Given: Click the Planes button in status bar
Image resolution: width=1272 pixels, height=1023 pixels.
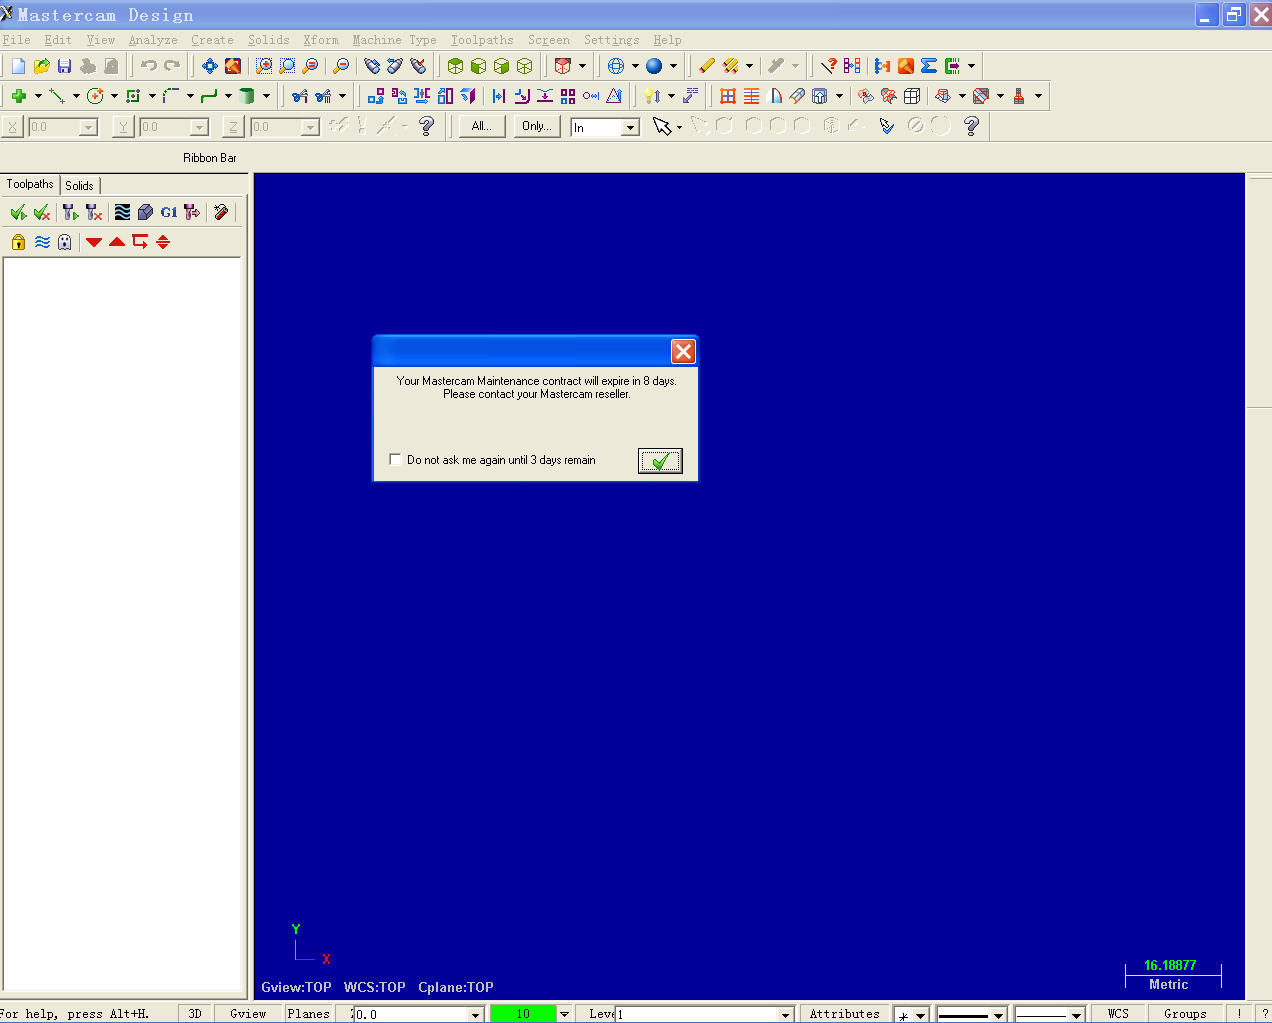Looking at the screenshot, I should click(x=308, y=1013).
